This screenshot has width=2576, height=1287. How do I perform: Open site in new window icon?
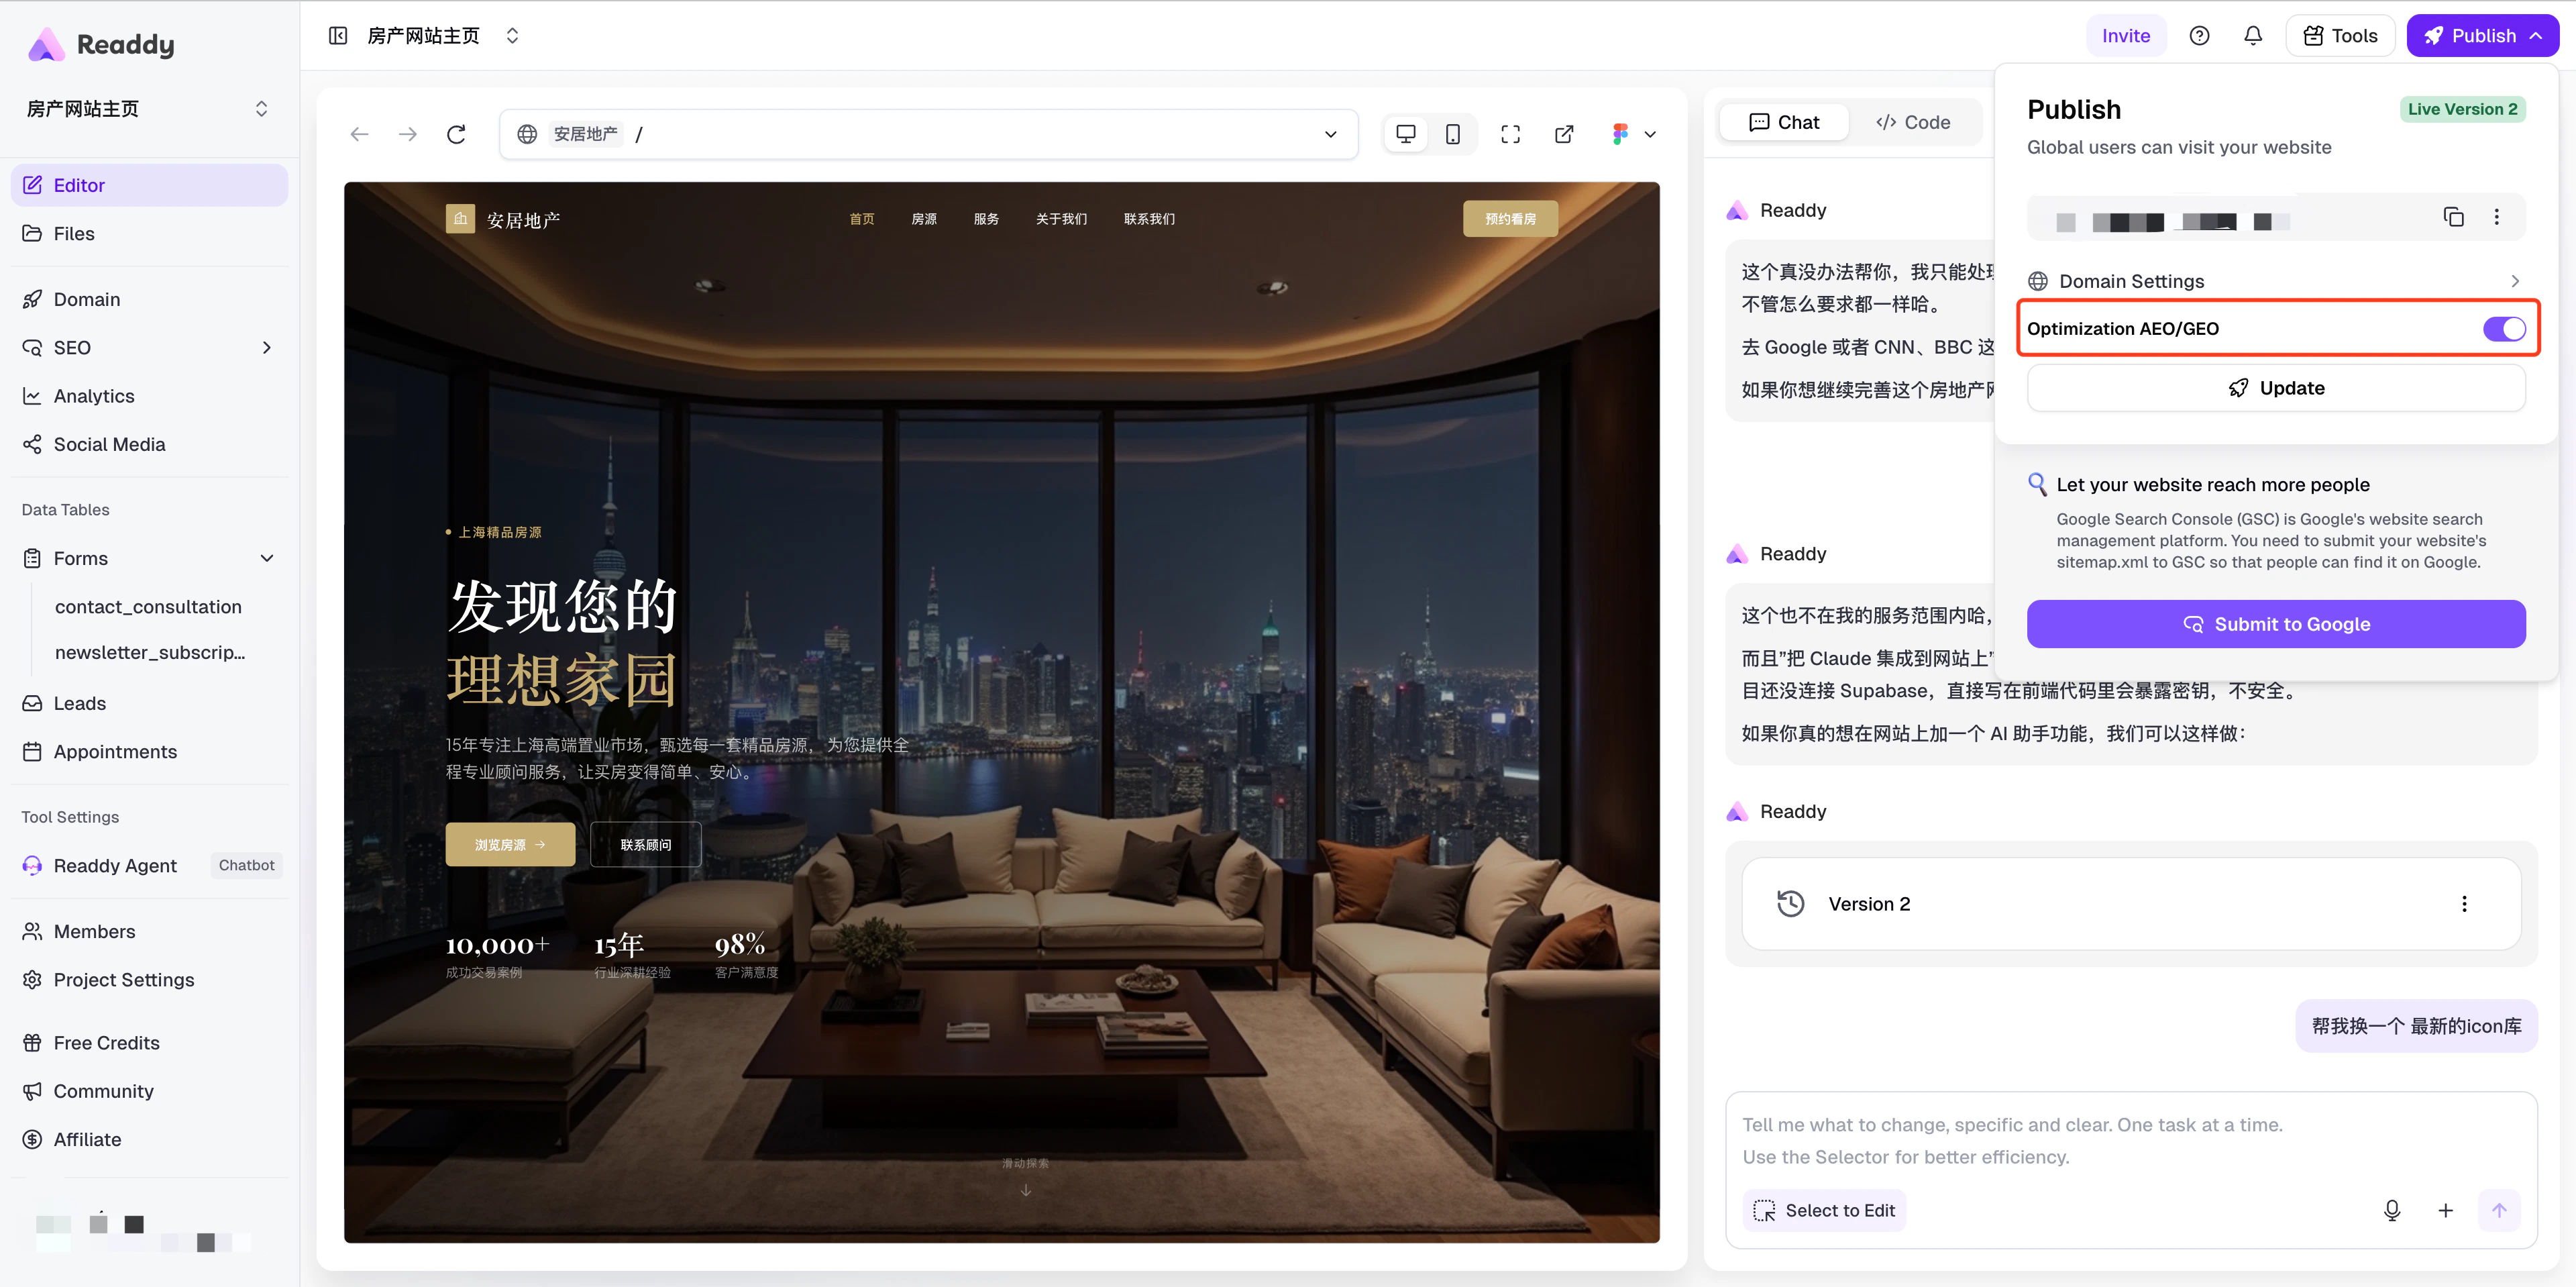point(1564,134)
